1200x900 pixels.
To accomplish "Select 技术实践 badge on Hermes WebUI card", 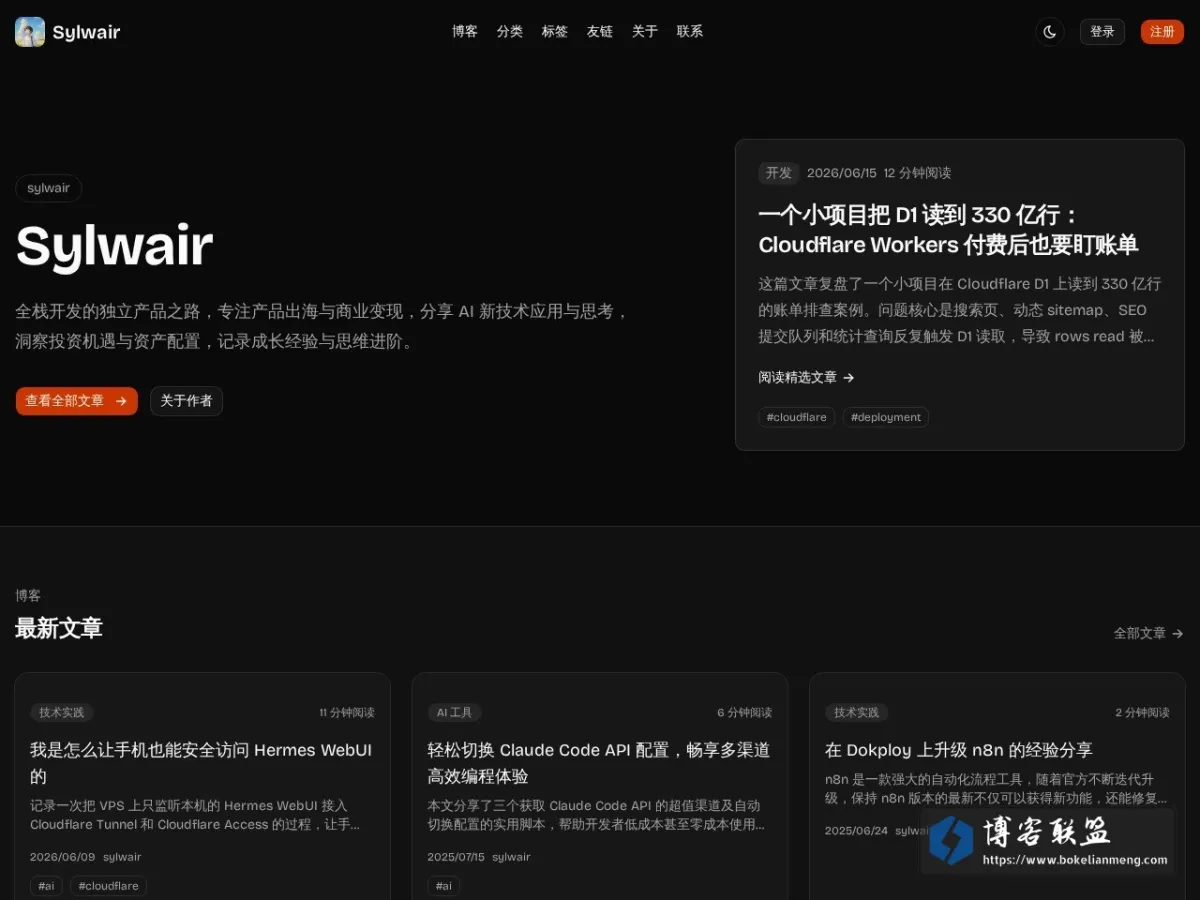I will tap(62, 713).
